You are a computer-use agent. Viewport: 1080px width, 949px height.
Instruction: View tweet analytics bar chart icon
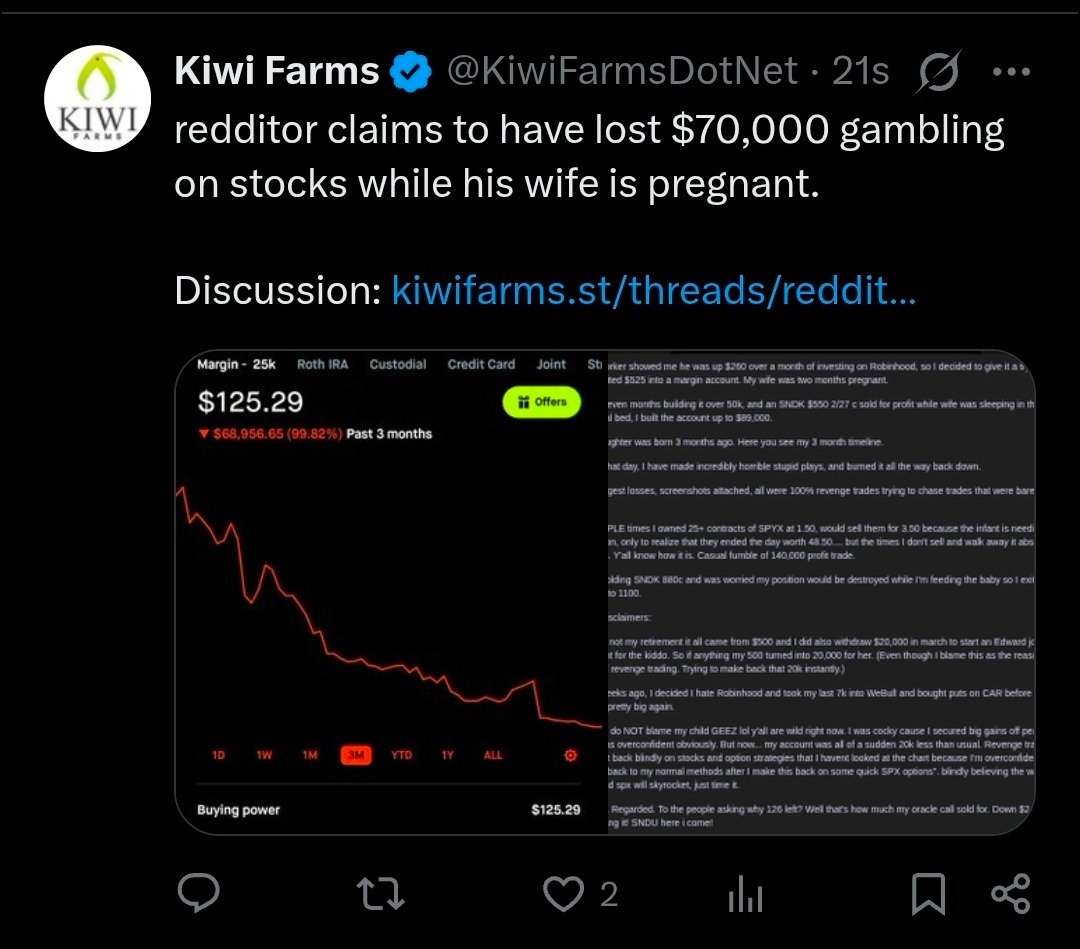coord(745,893)
